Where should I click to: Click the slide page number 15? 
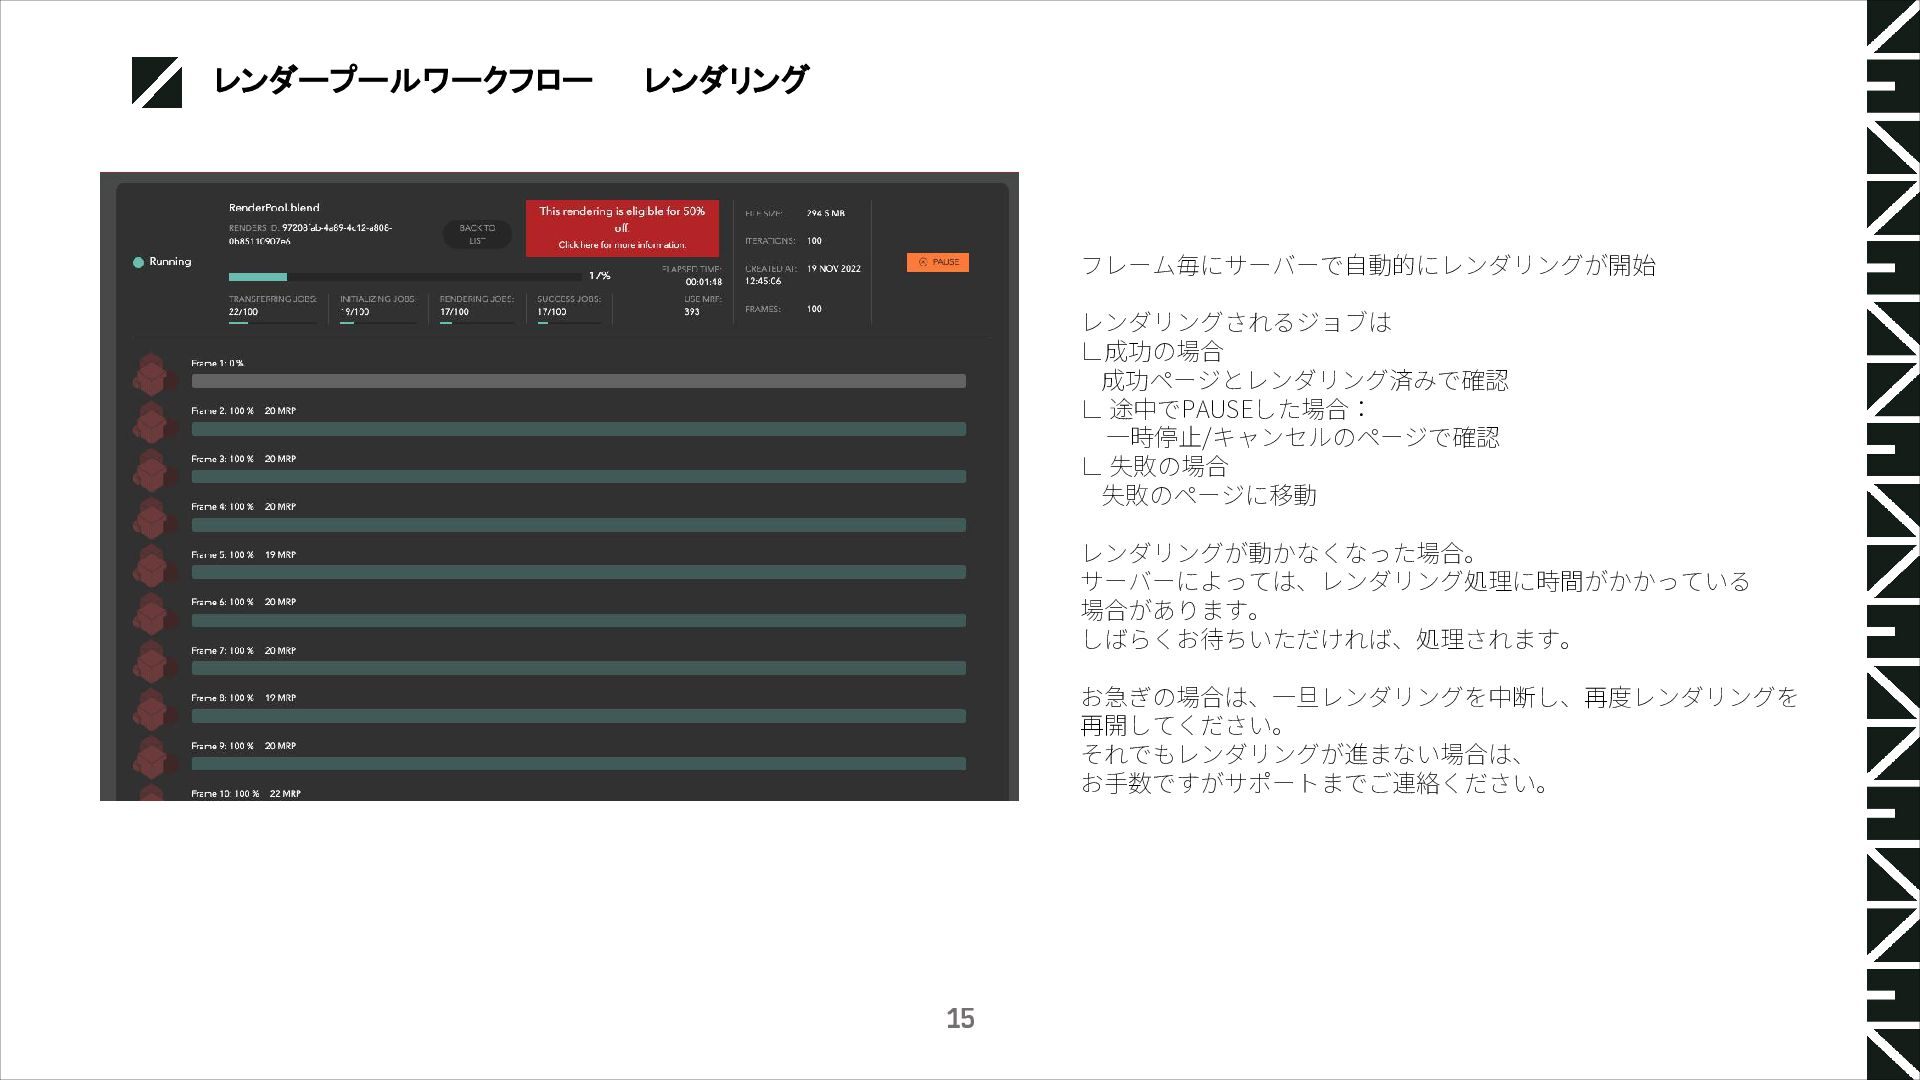click(x=960, y=1018)
